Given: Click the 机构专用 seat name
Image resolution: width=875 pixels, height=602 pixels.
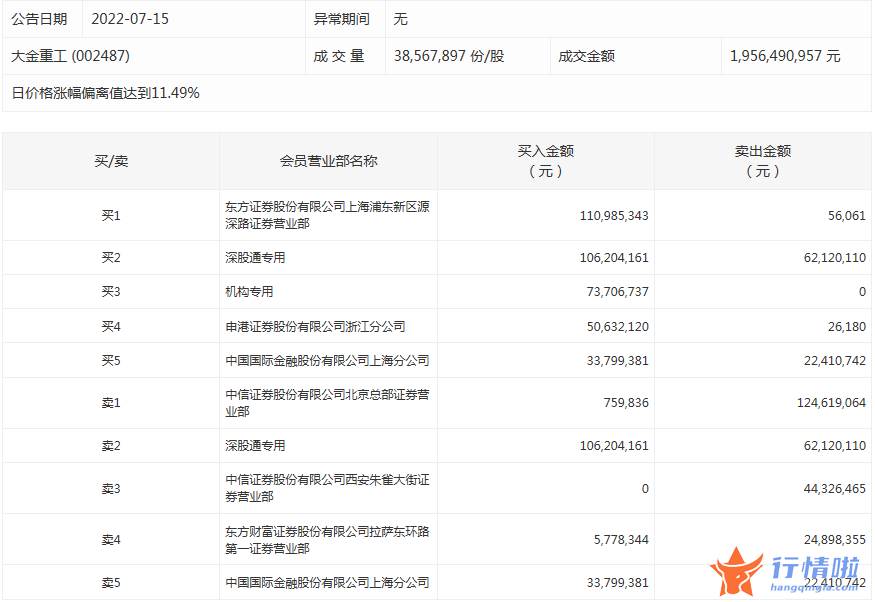Looking at the screenshot, I should click(249, 291).
